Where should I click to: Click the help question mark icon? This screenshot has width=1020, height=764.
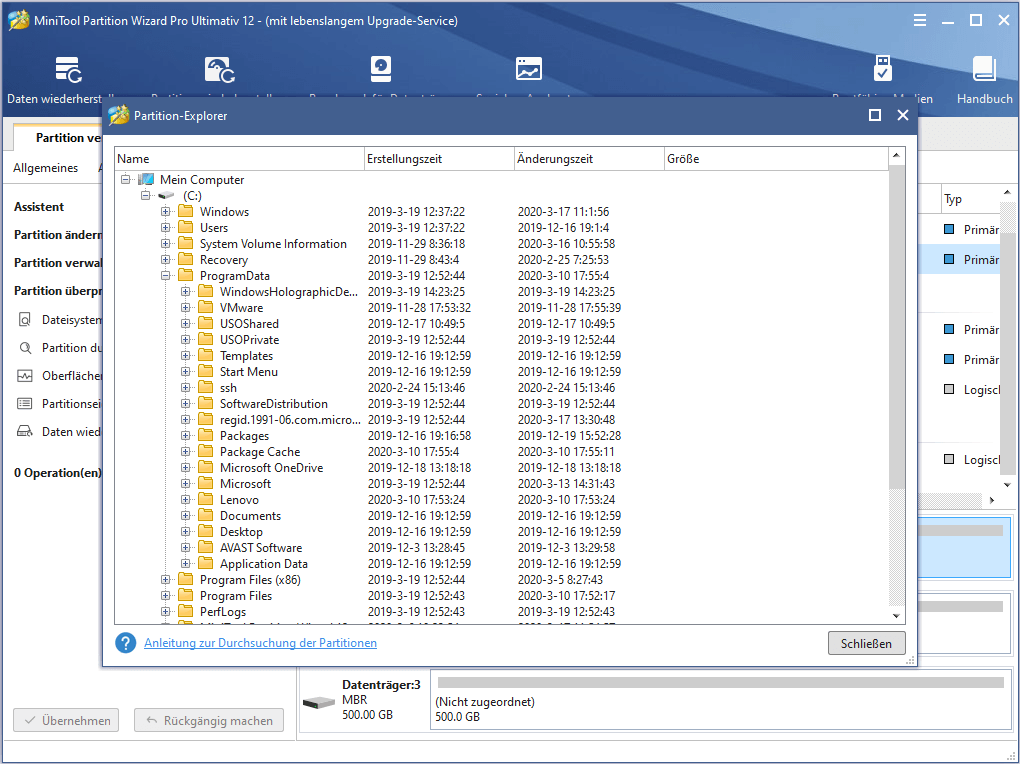(x=125, y=643)
